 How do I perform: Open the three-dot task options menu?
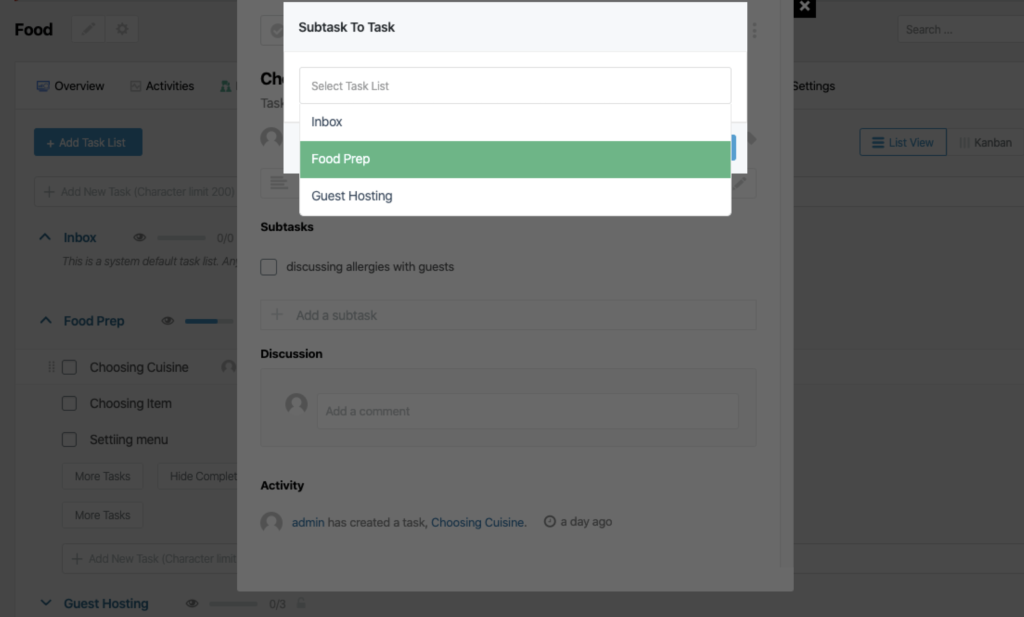point(754,30)
